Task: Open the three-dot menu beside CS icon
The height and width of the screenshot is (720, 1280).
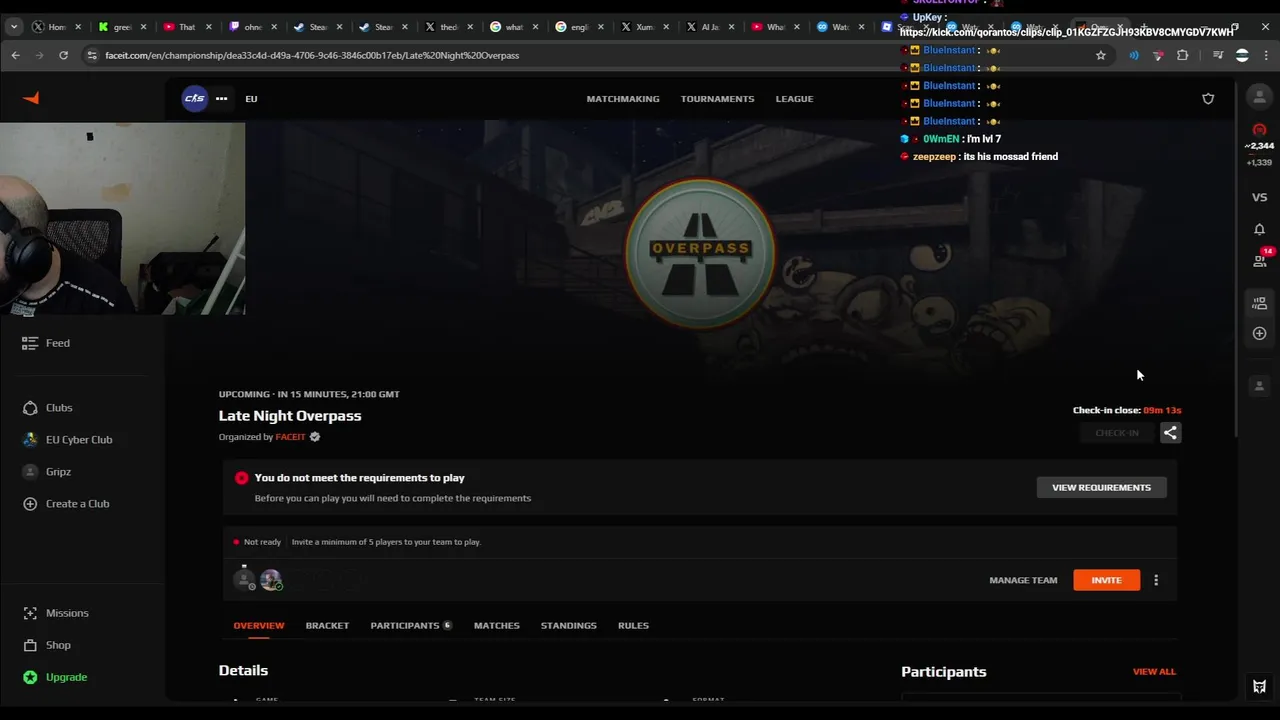Action: 221,98
